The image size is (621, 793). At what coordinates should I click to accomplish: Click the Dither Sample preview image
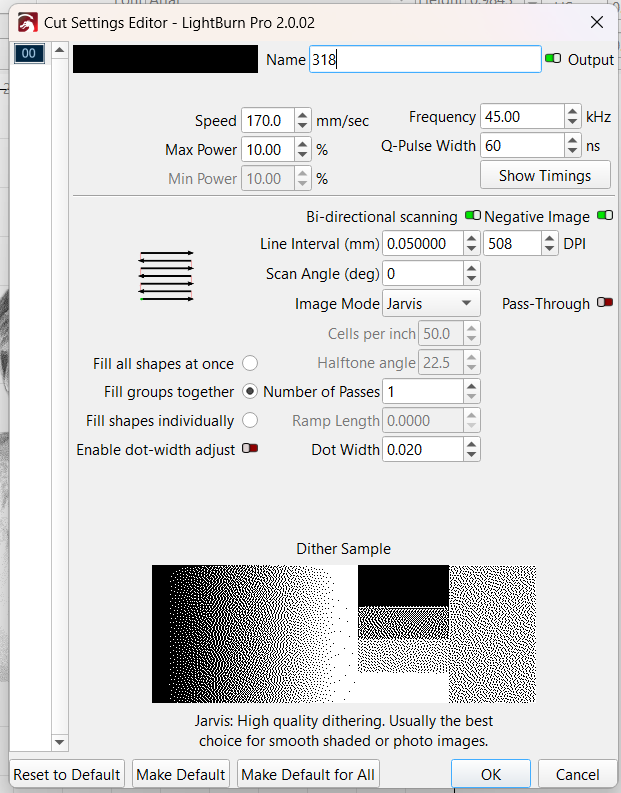pos(343,634)
